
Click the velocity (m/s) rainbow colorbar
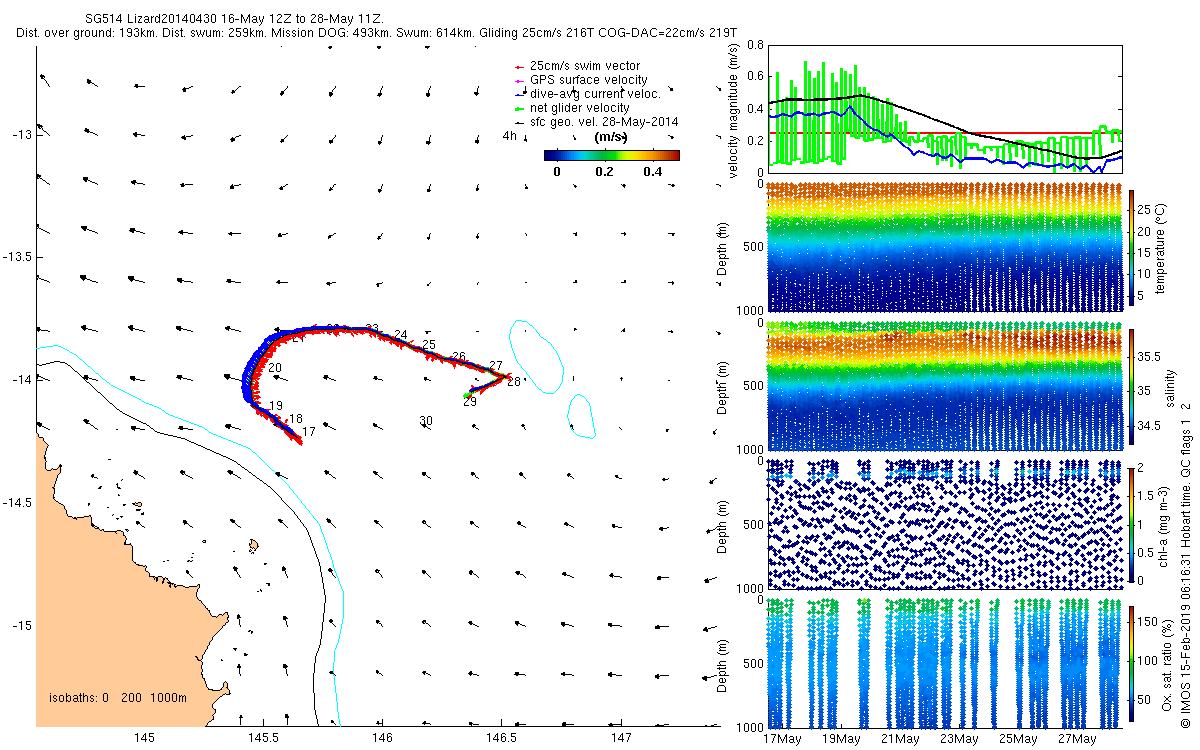click(612, 155)
